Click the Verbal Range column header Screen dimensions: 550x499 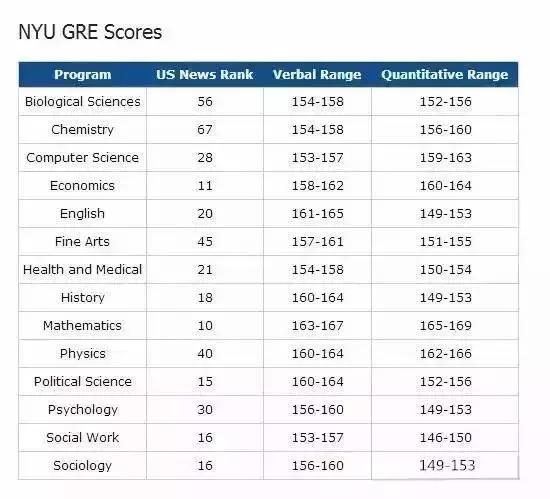317,74
